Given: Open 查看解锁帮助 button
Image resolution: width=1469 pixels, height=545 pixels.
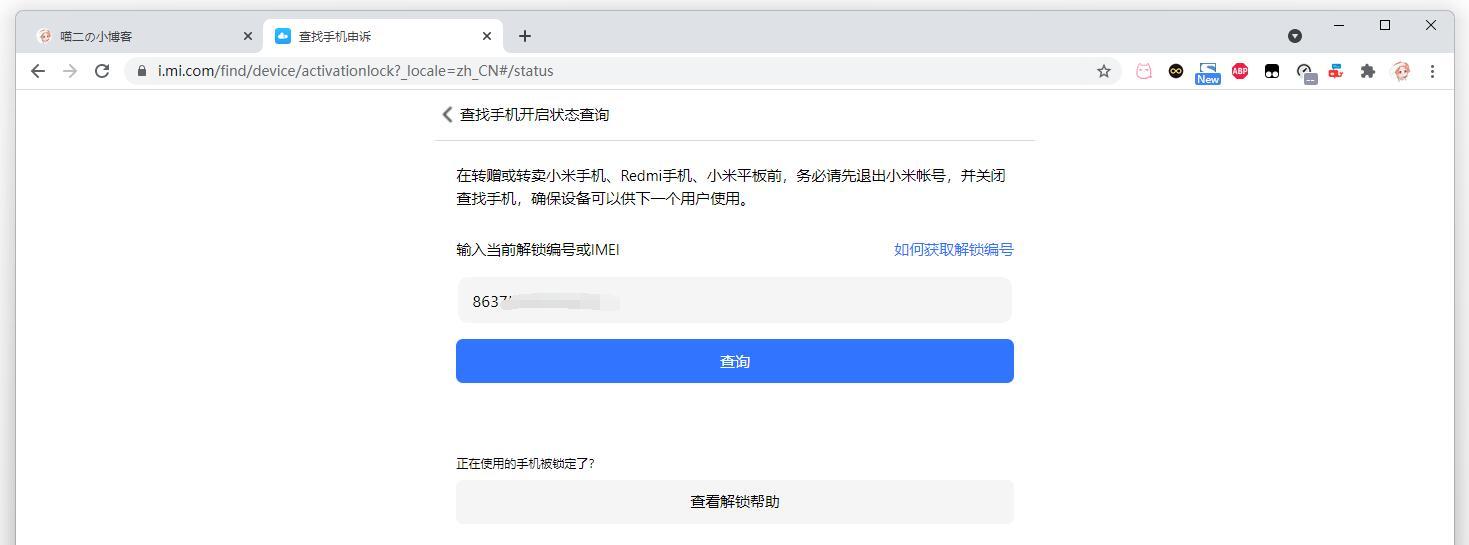Looking at the screenshot, I should 735,502.
